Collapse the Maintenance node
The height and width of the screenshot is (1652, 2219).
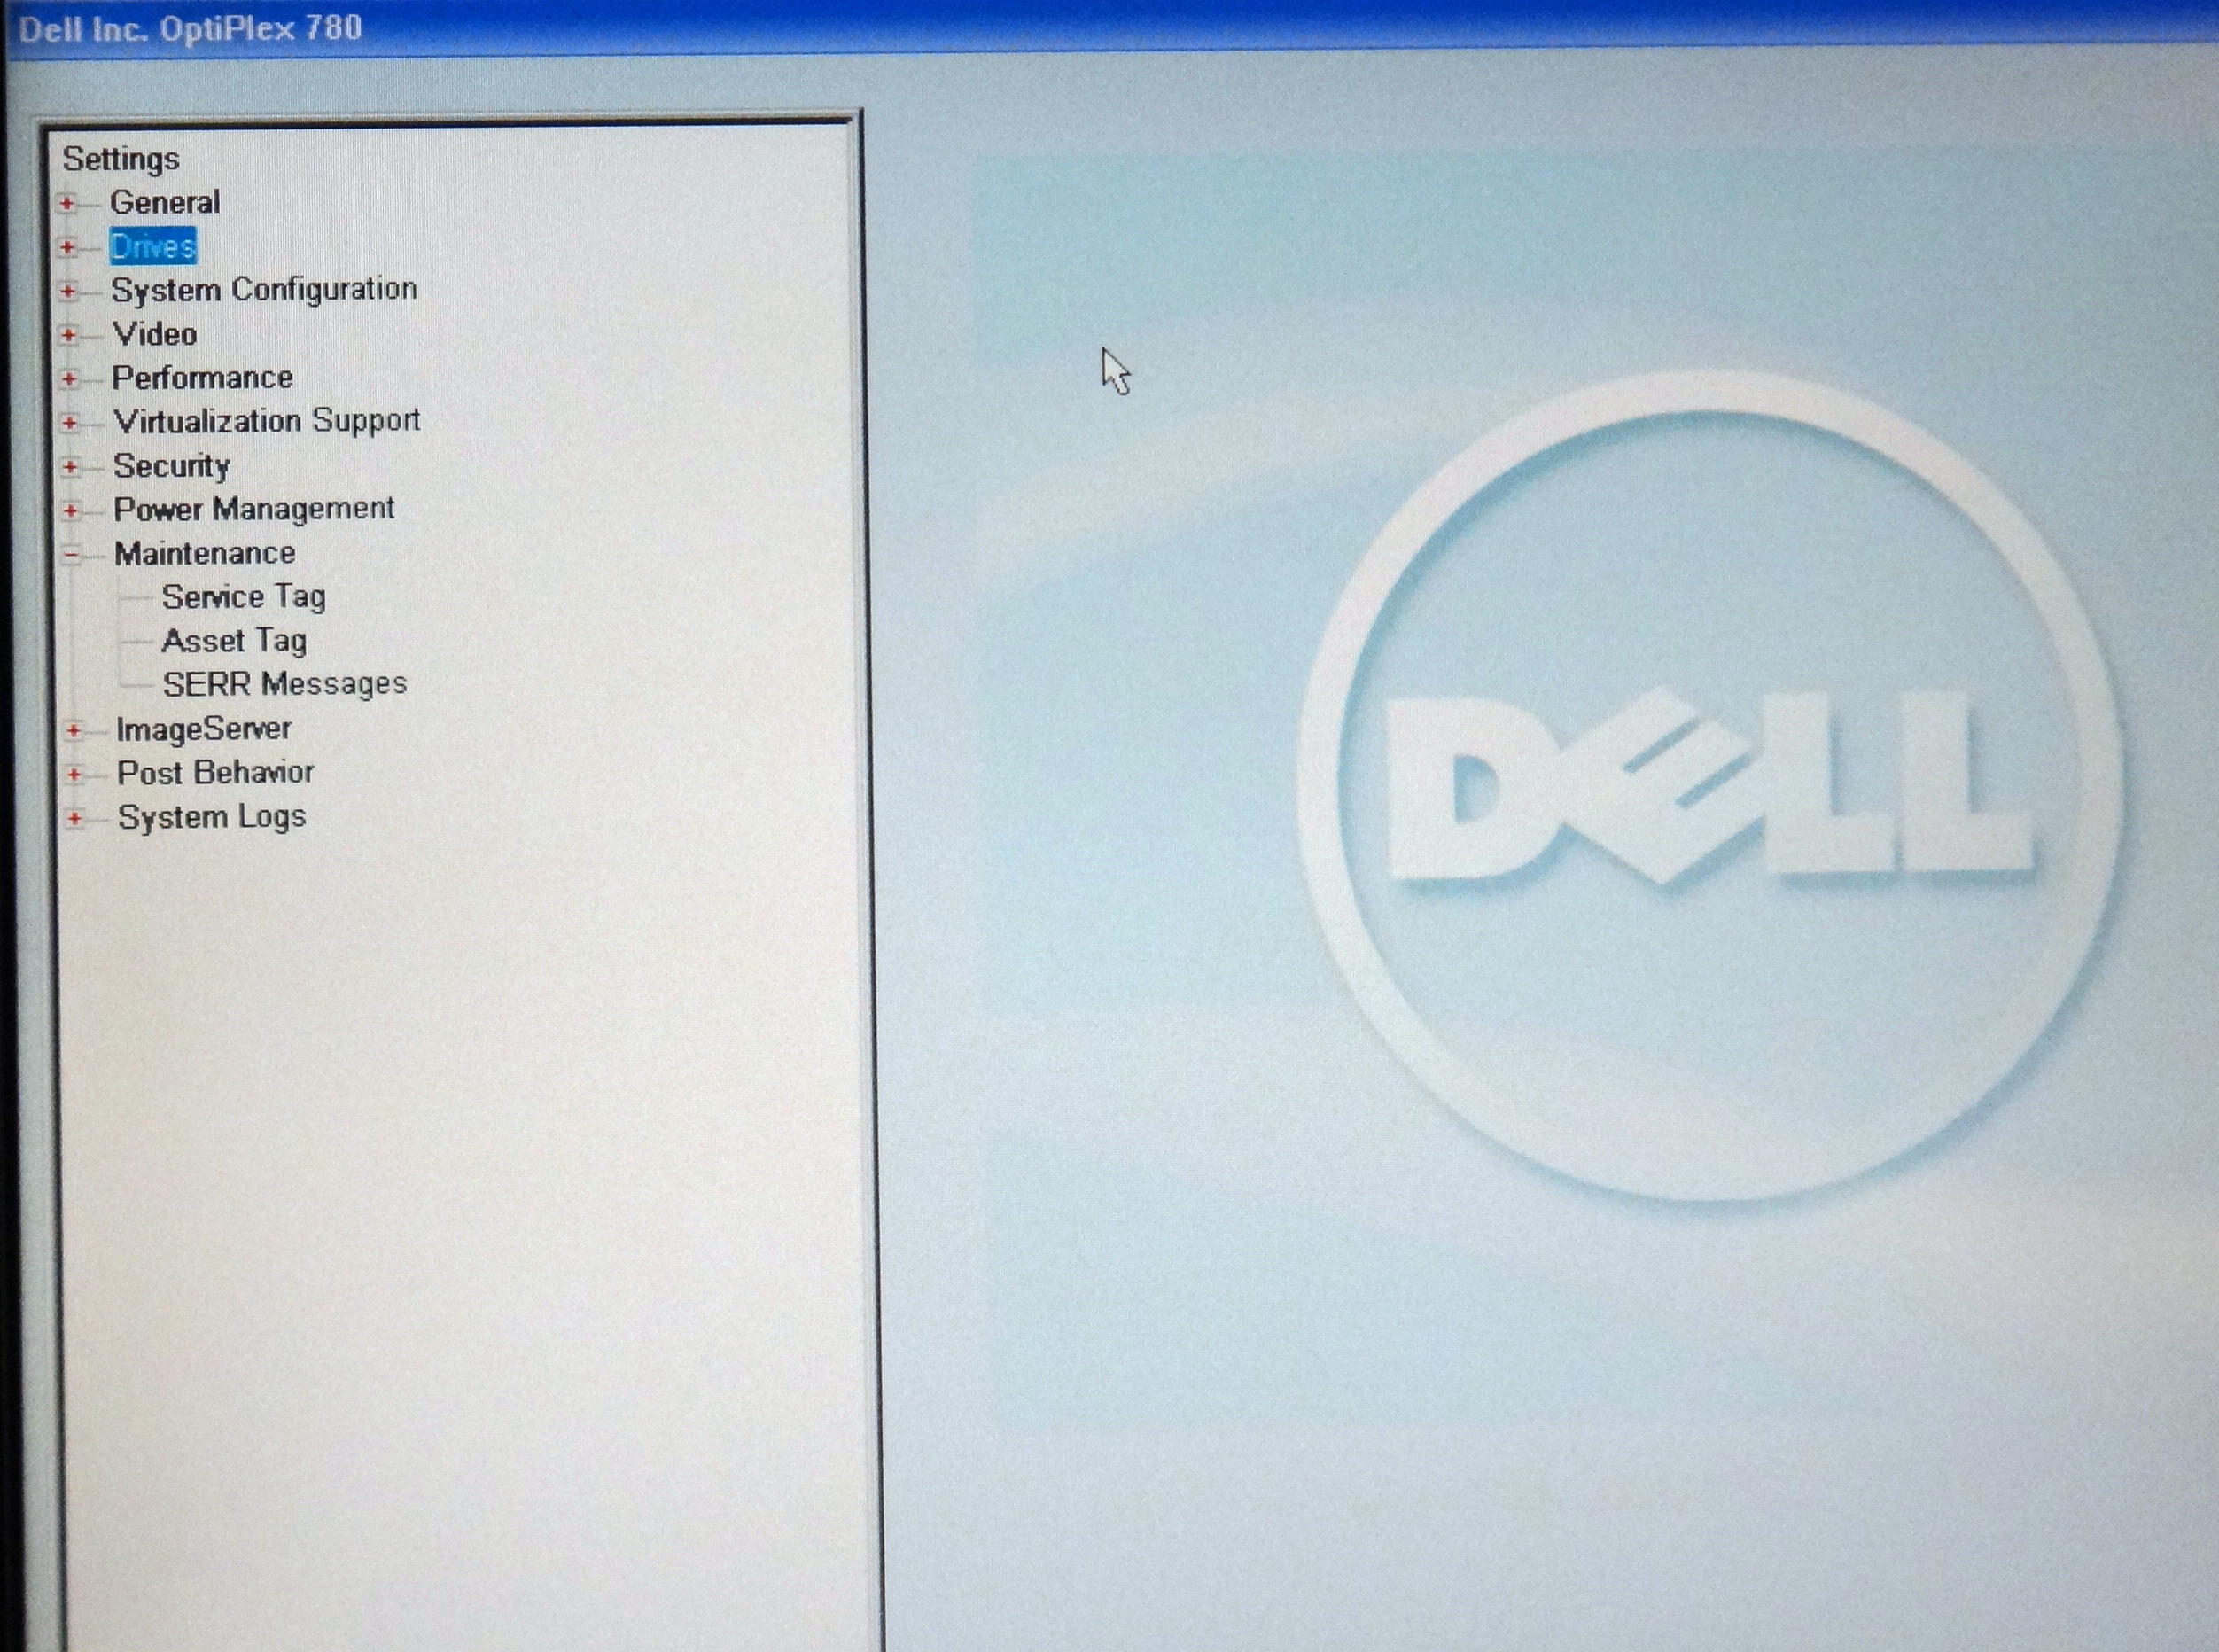[x=71, y=555]
